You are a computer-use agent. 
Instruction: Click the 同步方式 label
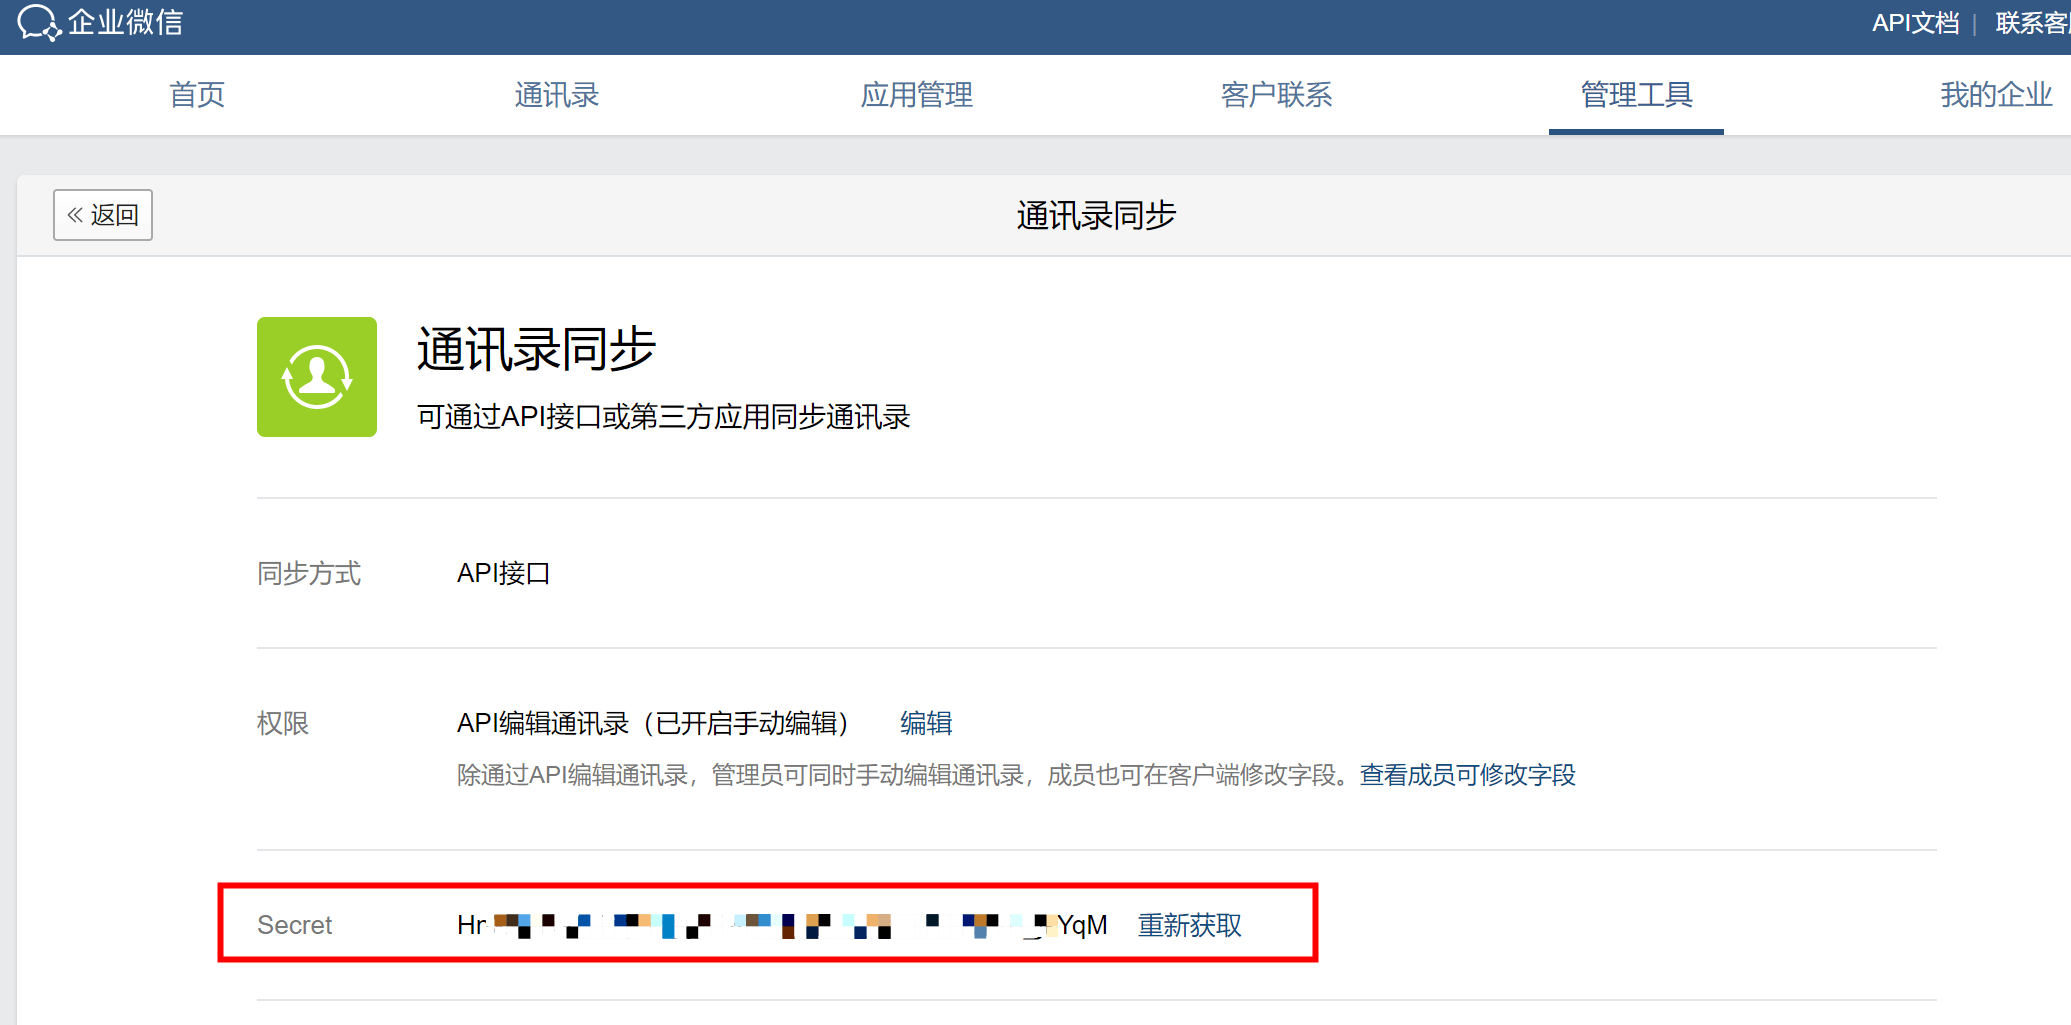pos(309,573)
